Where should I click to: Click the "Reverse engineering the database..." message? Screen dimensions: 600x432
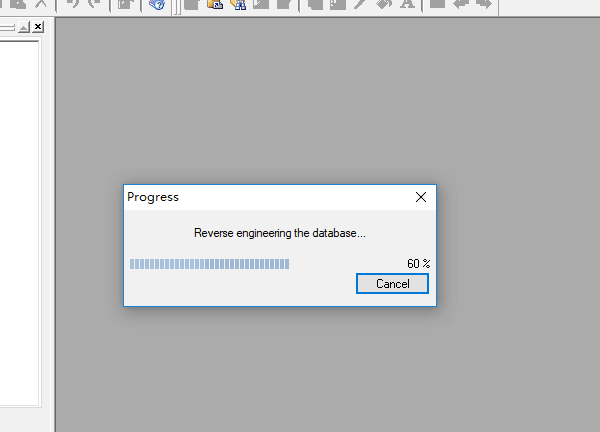tap(280, 233)
